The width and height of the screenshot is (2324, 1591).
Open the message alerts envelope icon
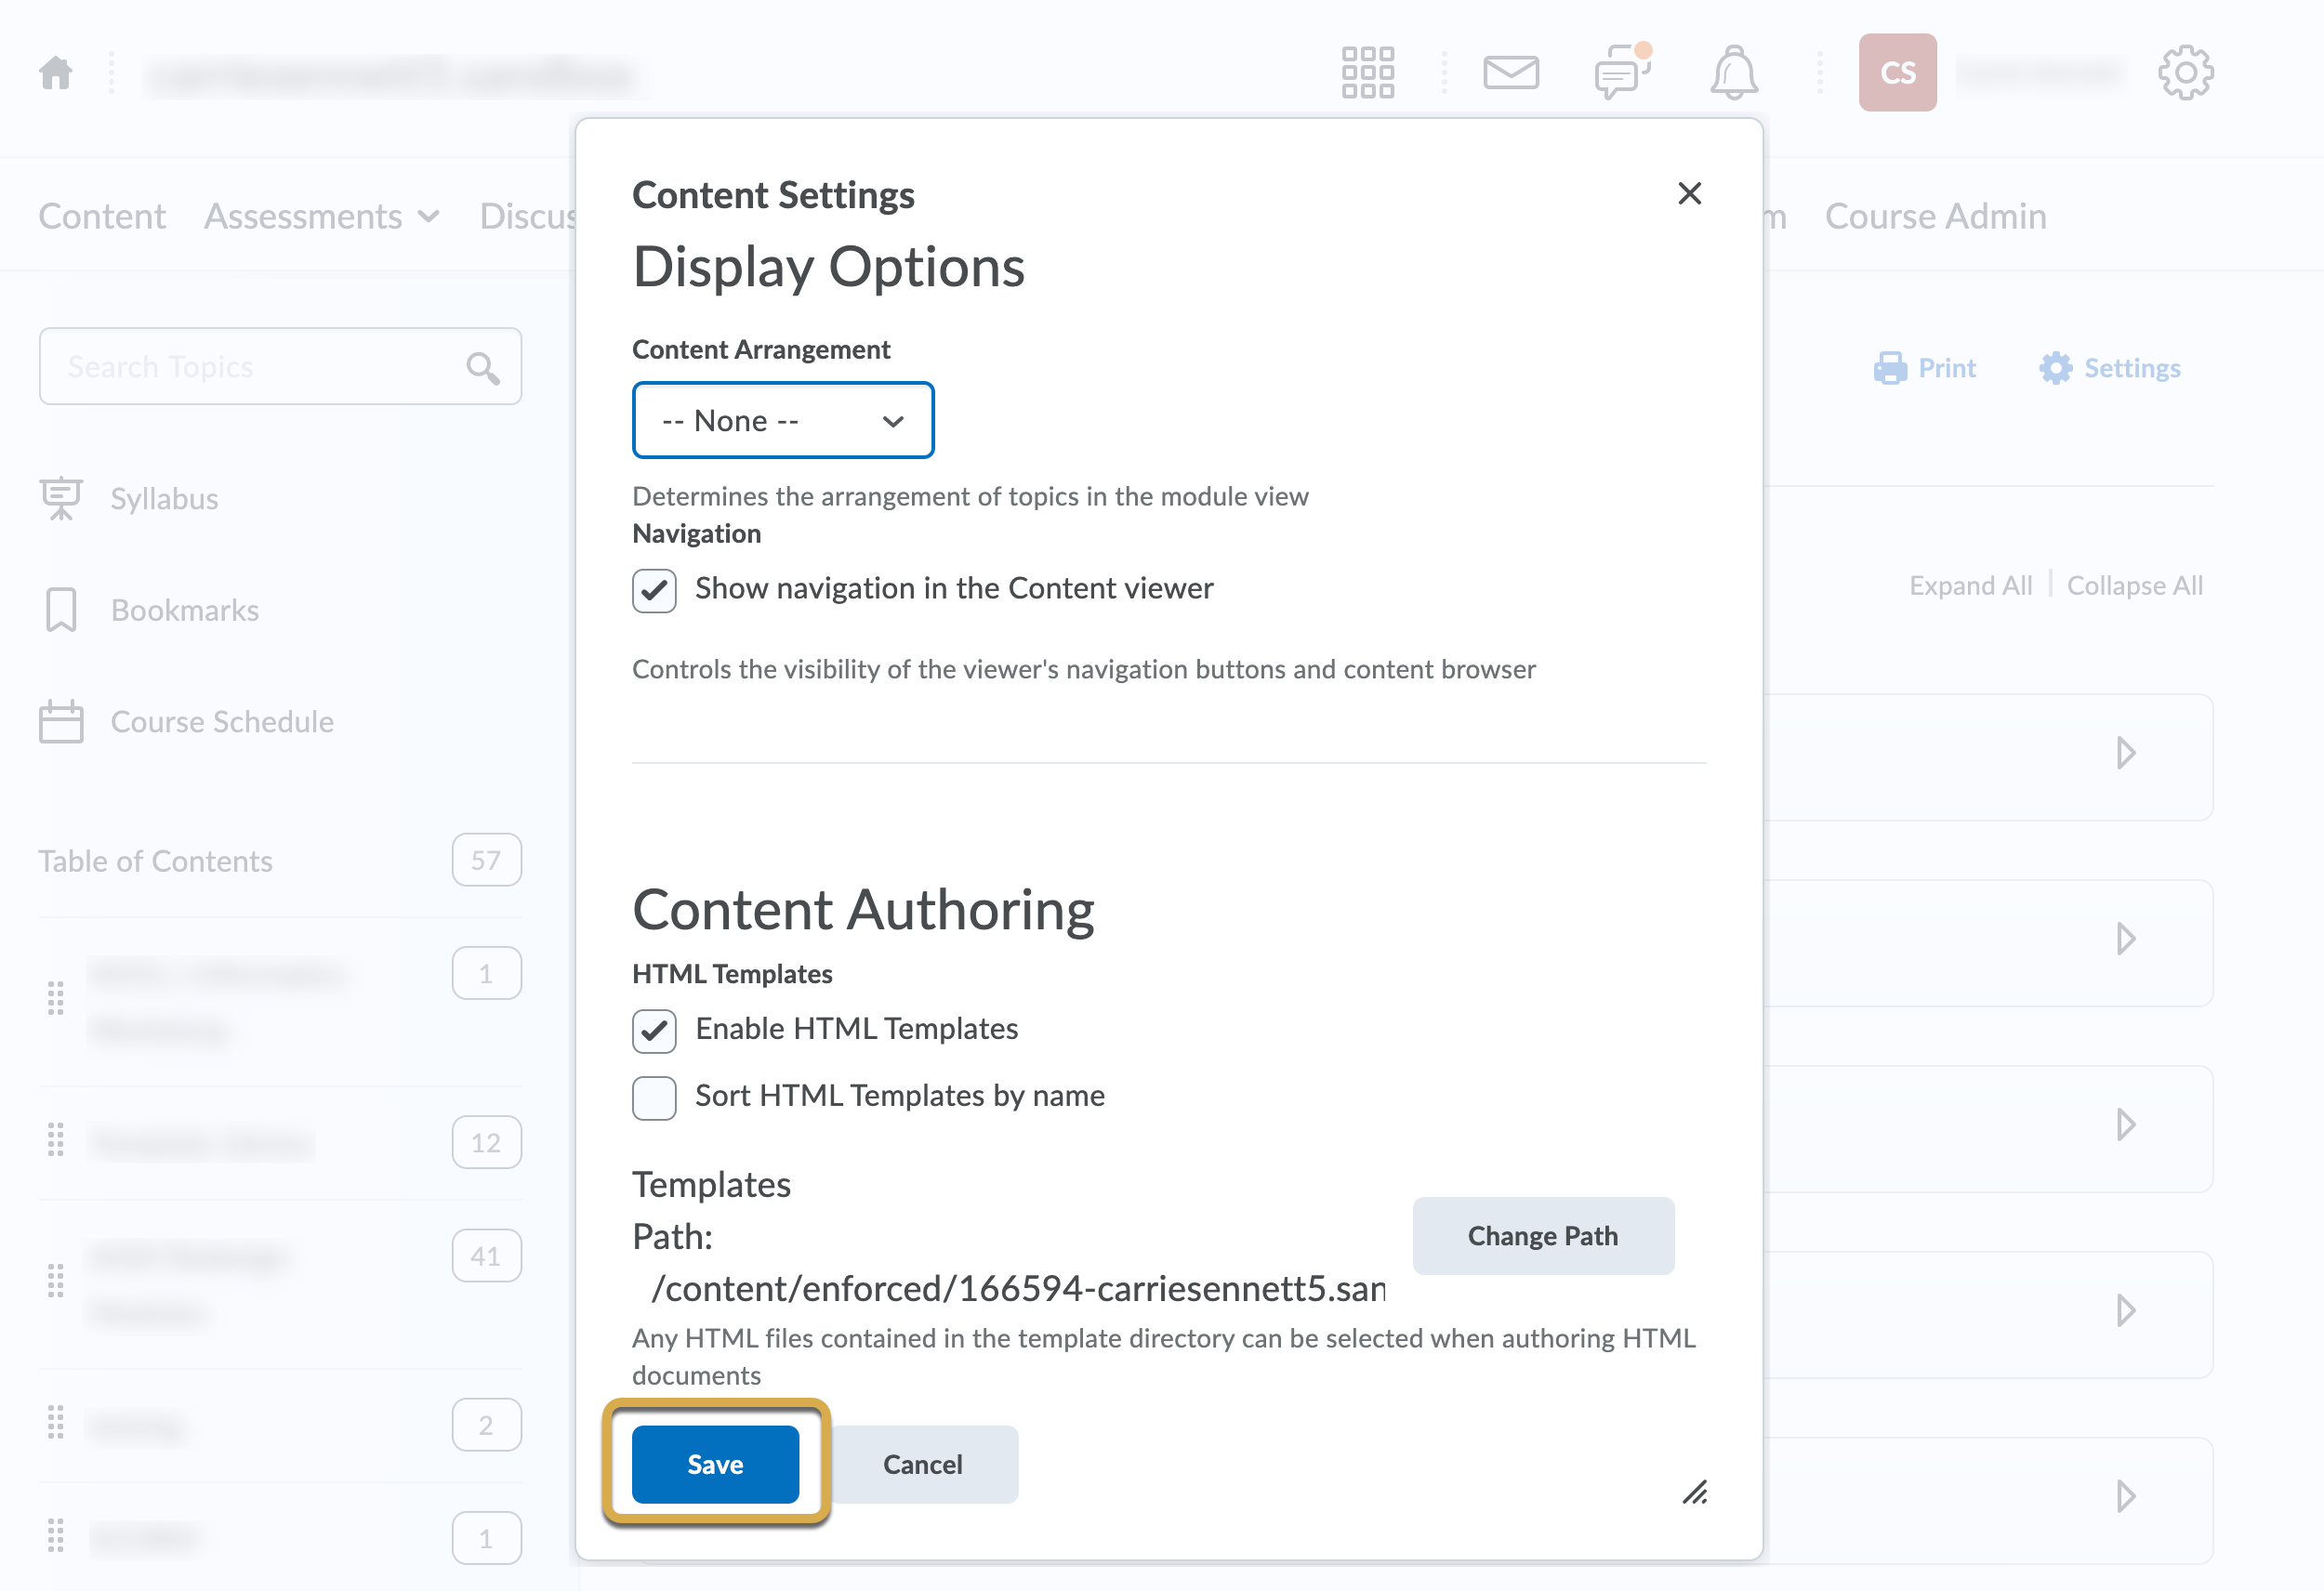1510,72
